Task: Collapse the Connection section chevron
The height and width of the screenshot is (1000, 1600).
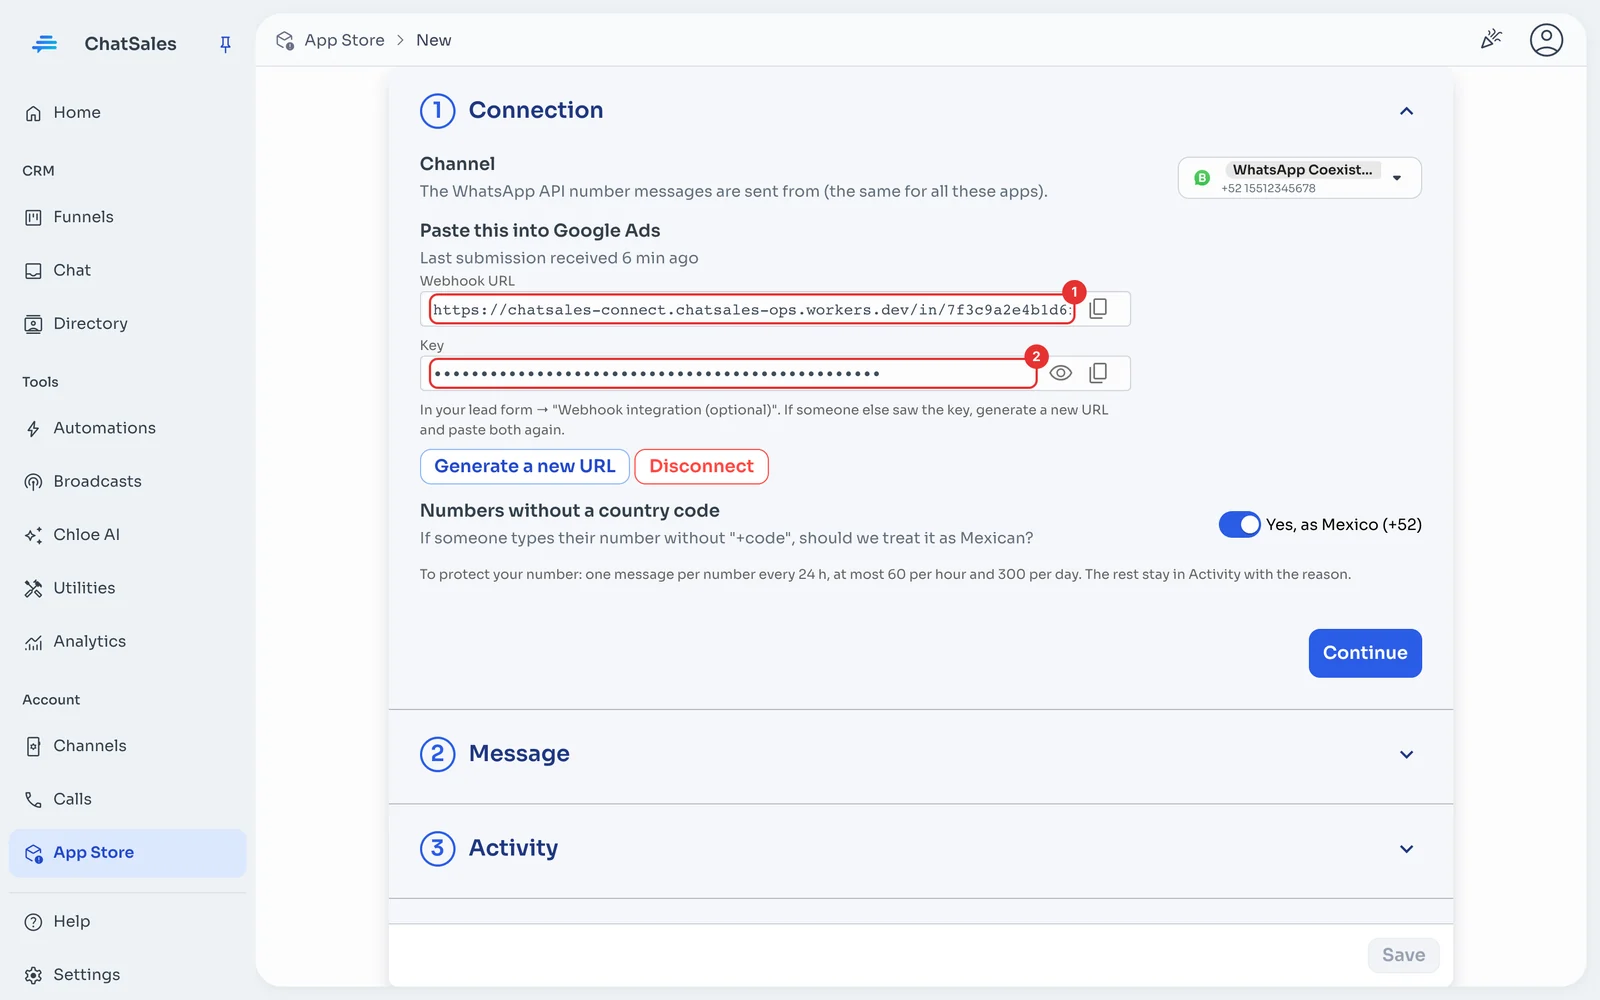Action: click(x=1406, y=111)
